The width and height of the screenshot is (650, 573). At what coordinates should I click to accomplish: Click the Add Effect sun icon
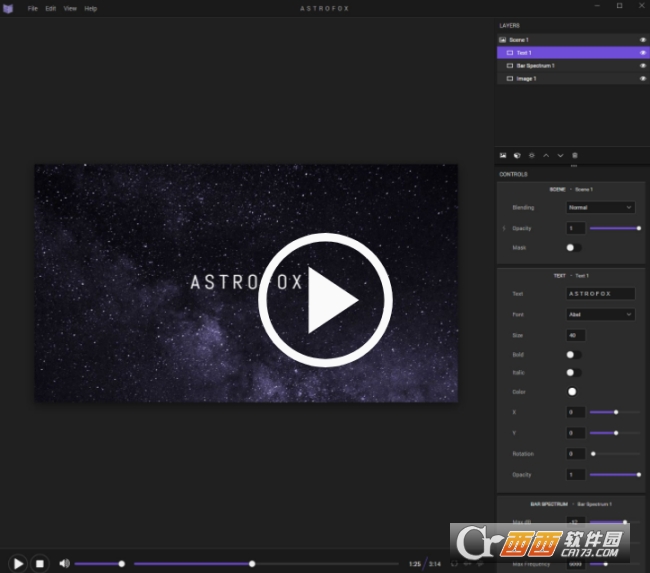(531, 155)
